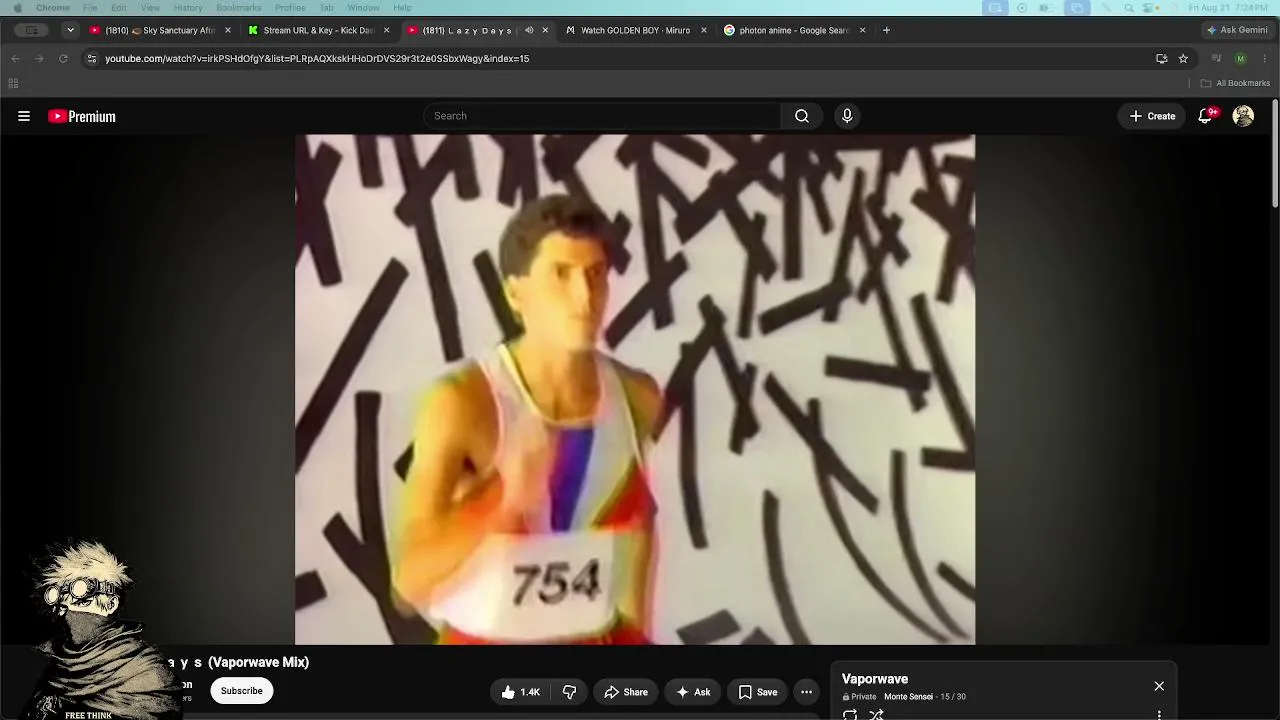Click the page vertical scrollbar

pyautogui.click(x=1275, y=155)
